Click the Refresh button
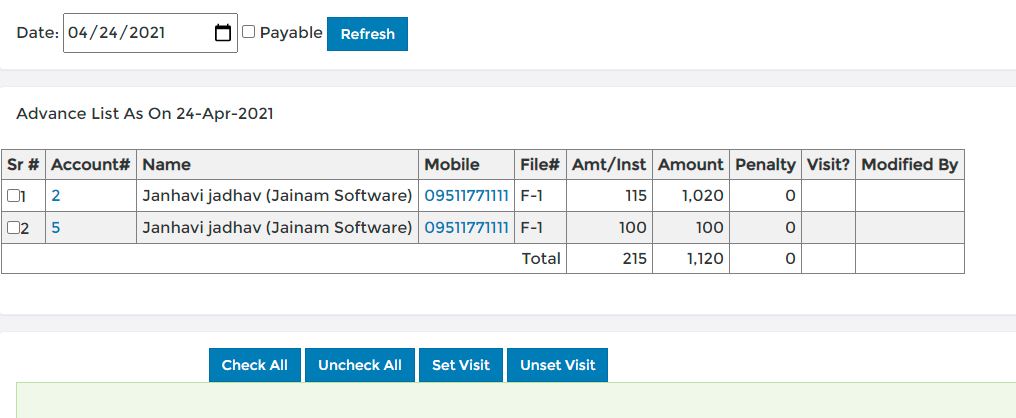This screenshot has width=1016, height=418. click(x=367, y=34)
